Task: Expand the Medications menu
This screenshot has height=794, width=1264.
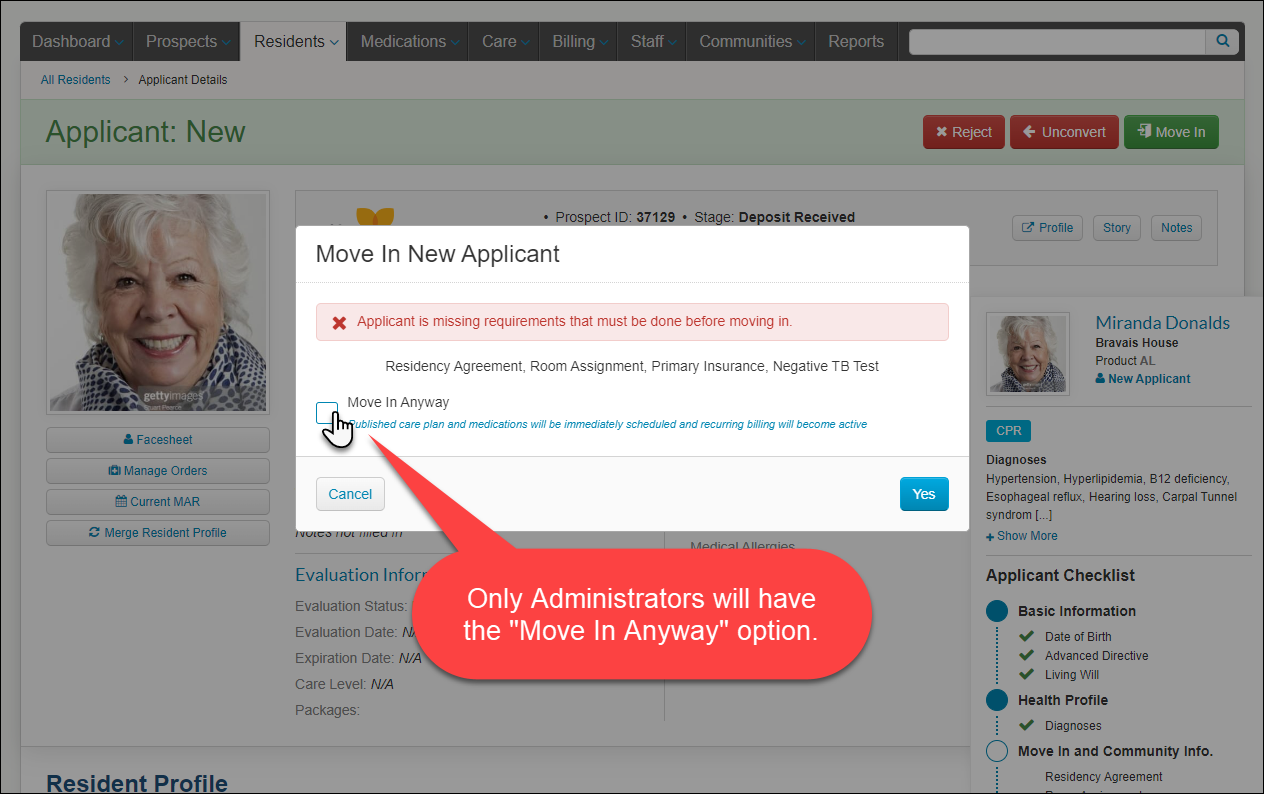Action: click(x=409, y=42)
